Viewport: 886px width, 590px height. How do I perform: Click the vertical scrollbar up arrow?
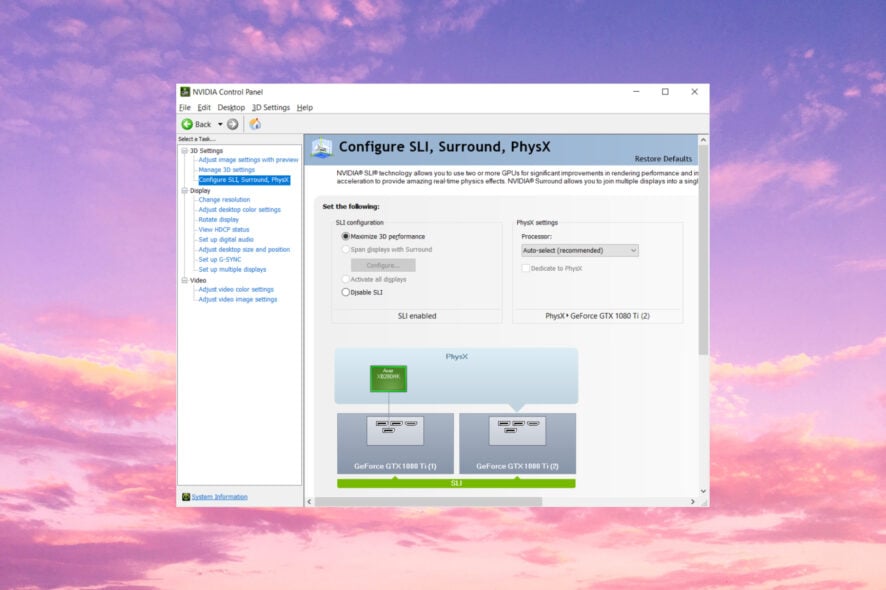[703, 140]
